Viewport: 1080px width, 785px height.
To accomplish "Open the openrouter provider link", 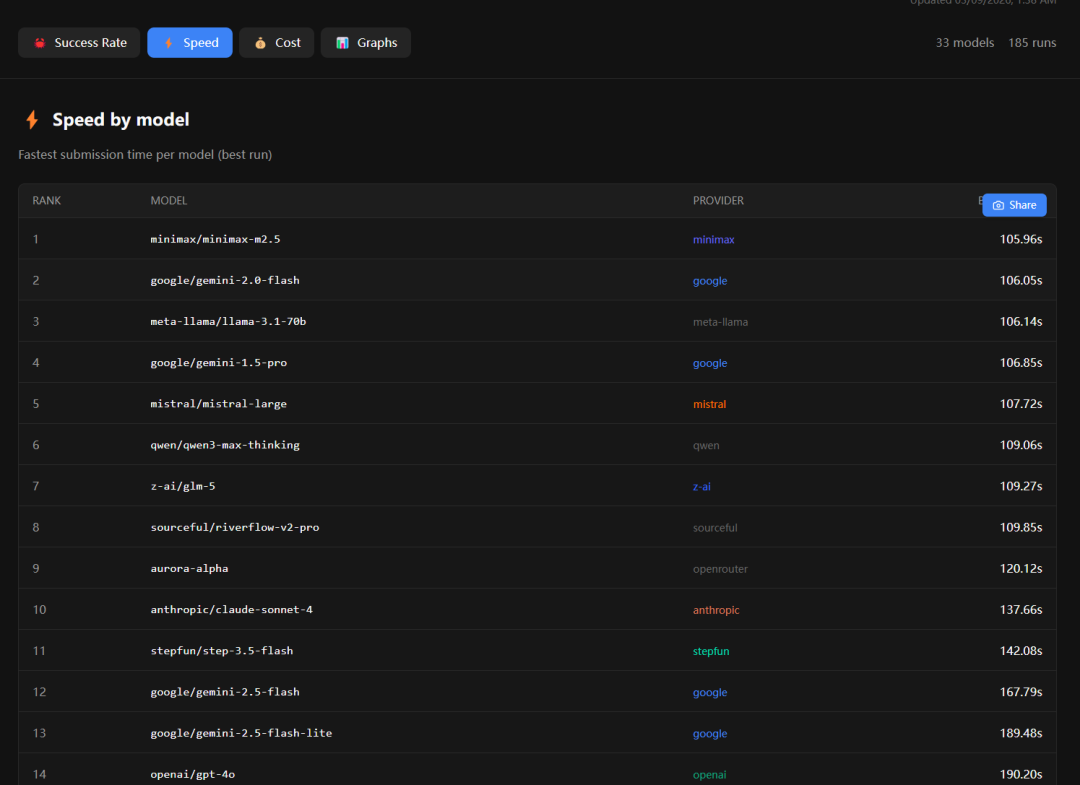I will tap(720, 569).
